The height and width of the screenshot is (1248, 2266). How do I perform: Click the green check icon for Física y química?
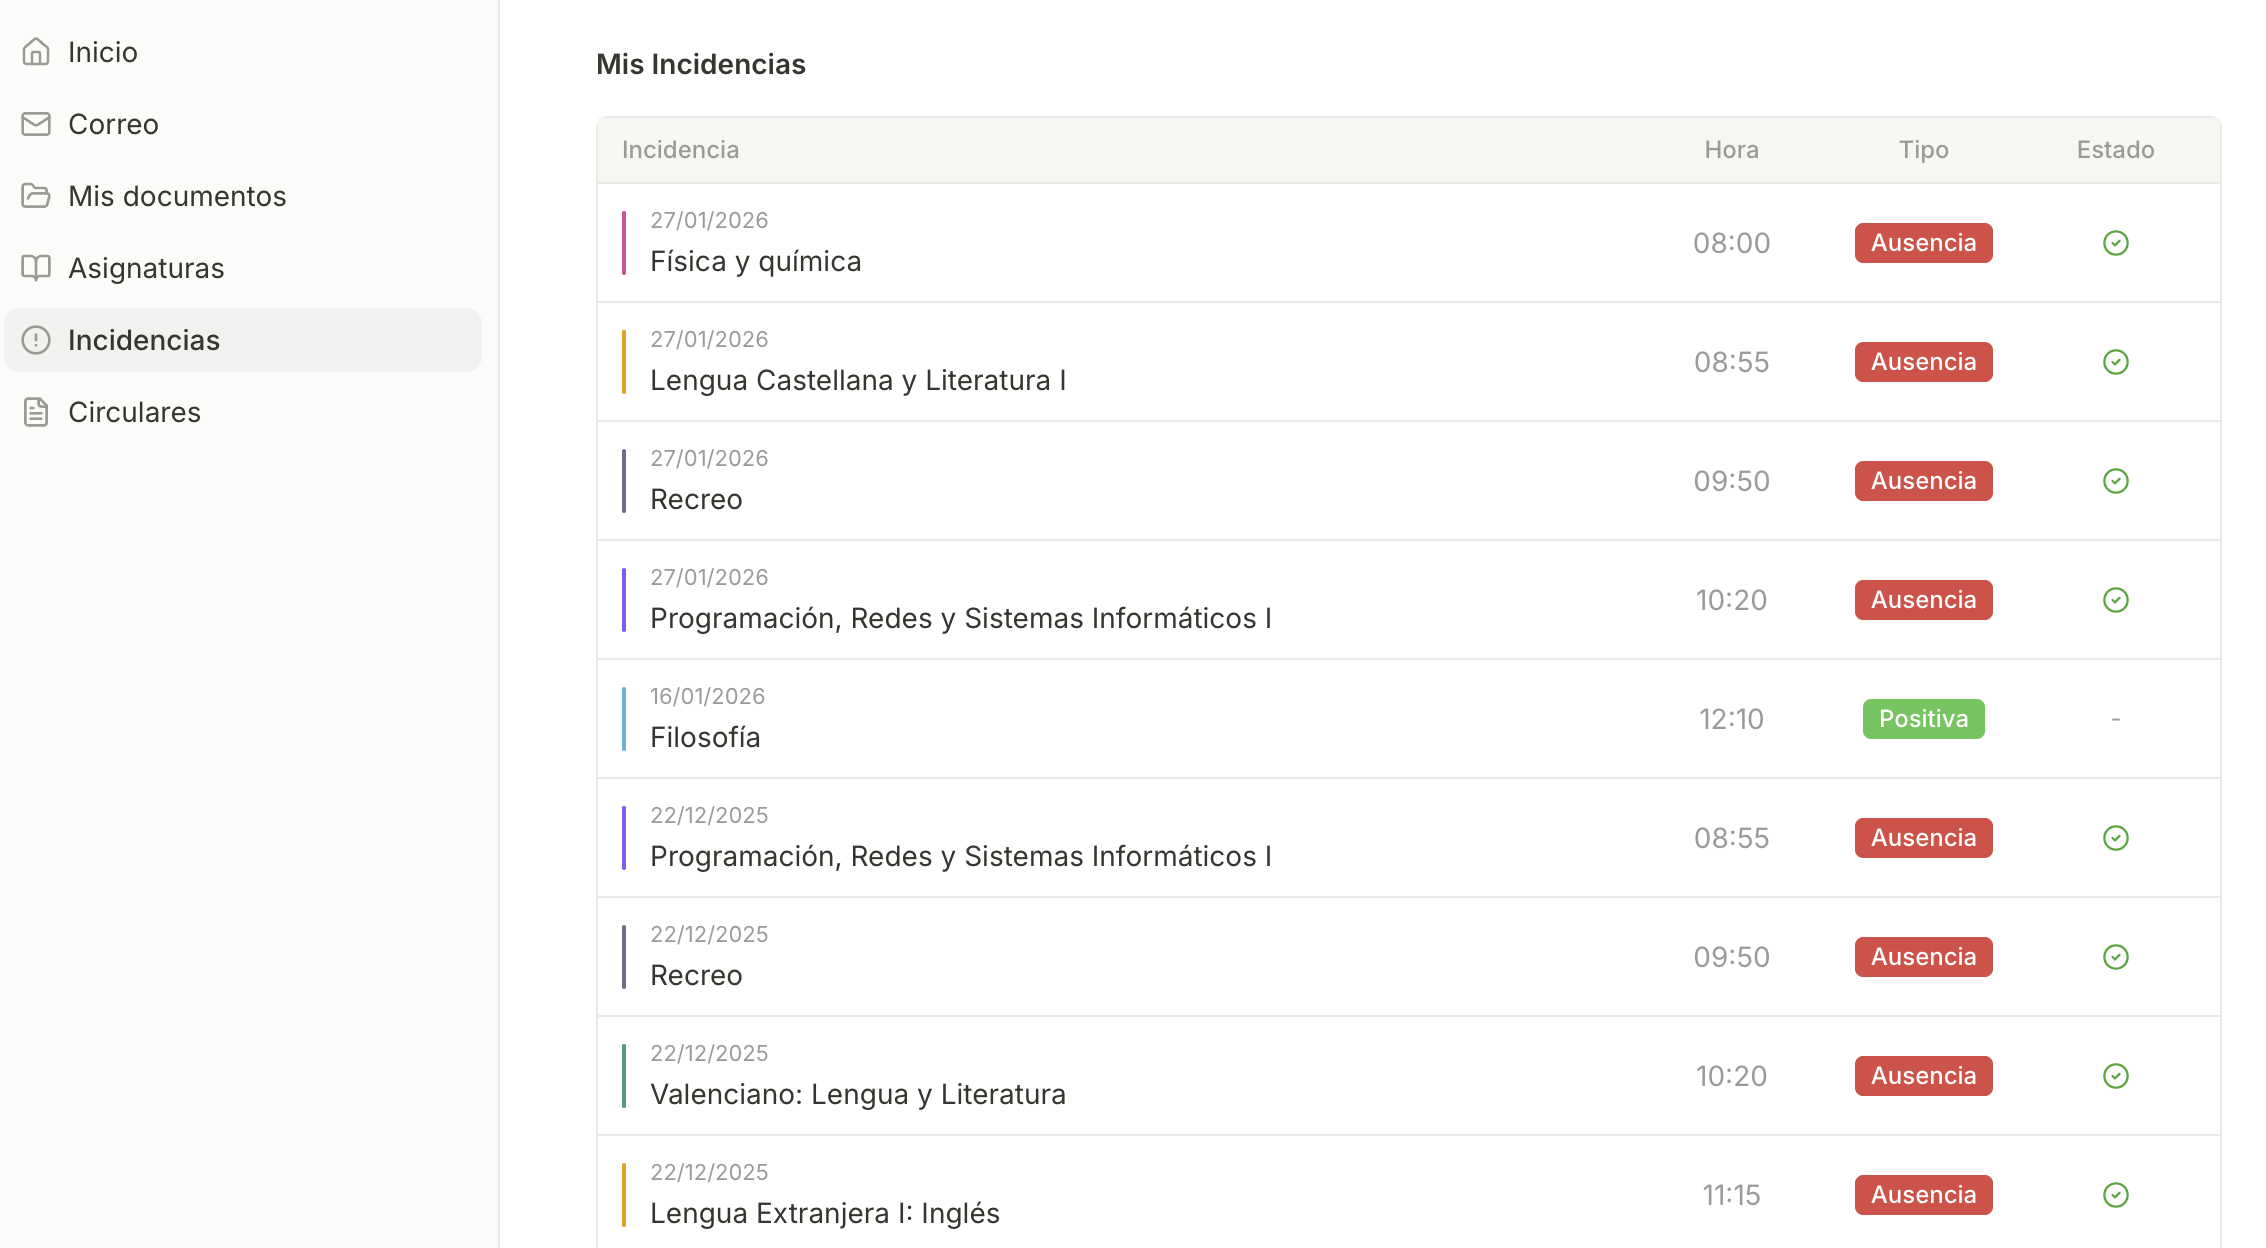click(2115, 243)
